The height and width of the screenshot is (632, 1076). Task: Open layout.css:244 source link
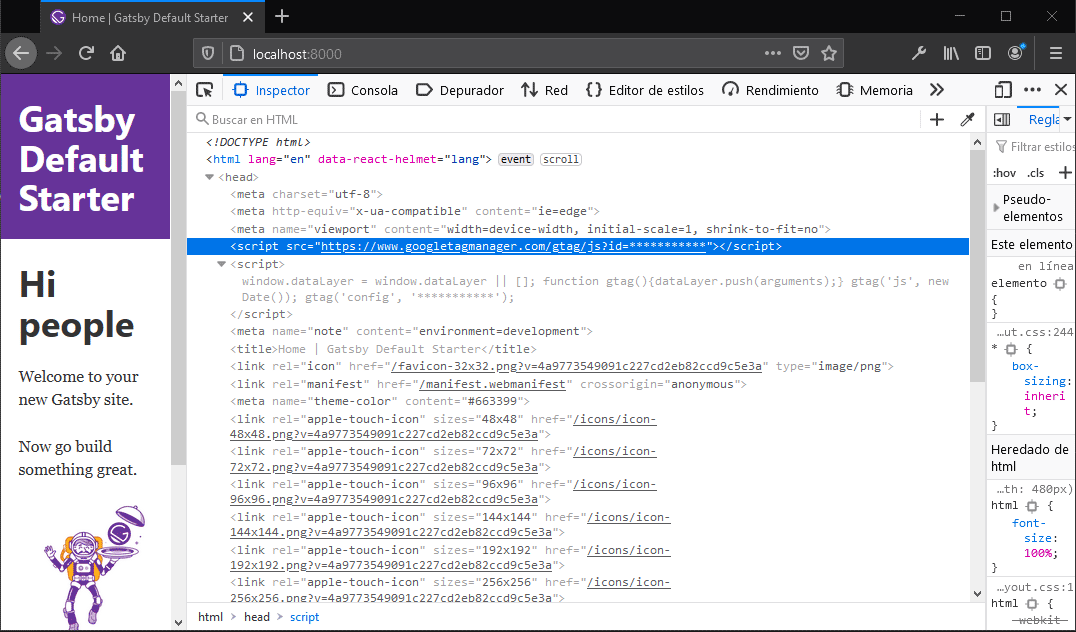(x=1035, y=332)
